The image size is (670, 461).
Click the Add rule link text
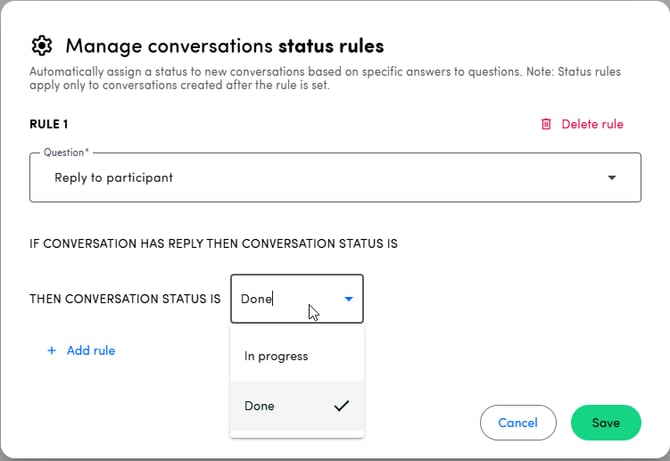pos(91,351)
